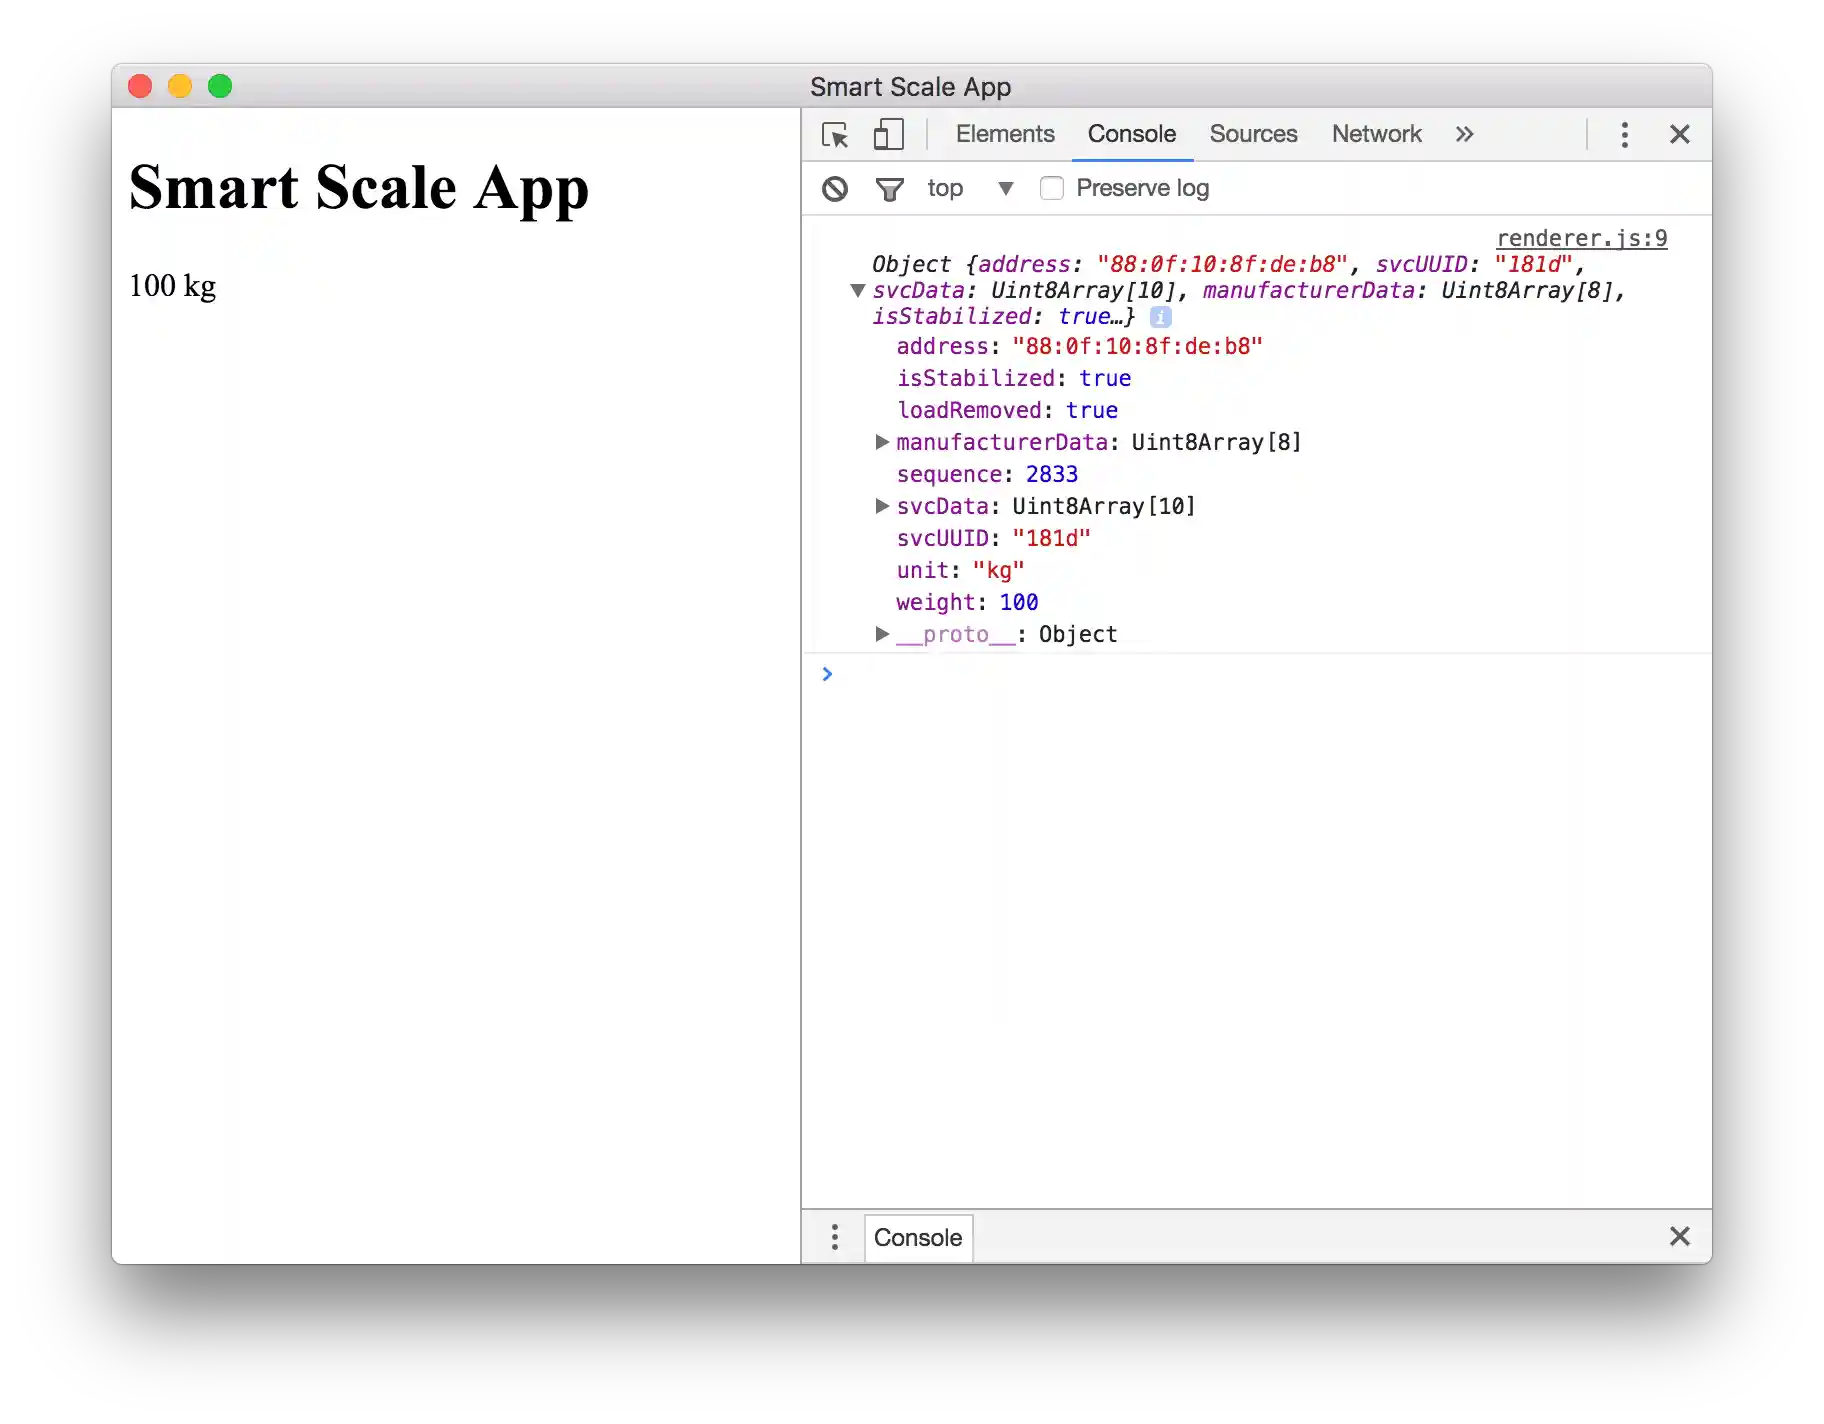The height and width of the screenshot is (1424, 1824).
Task: Clear console with the ban icon
Action: click(x=835, y=189)
